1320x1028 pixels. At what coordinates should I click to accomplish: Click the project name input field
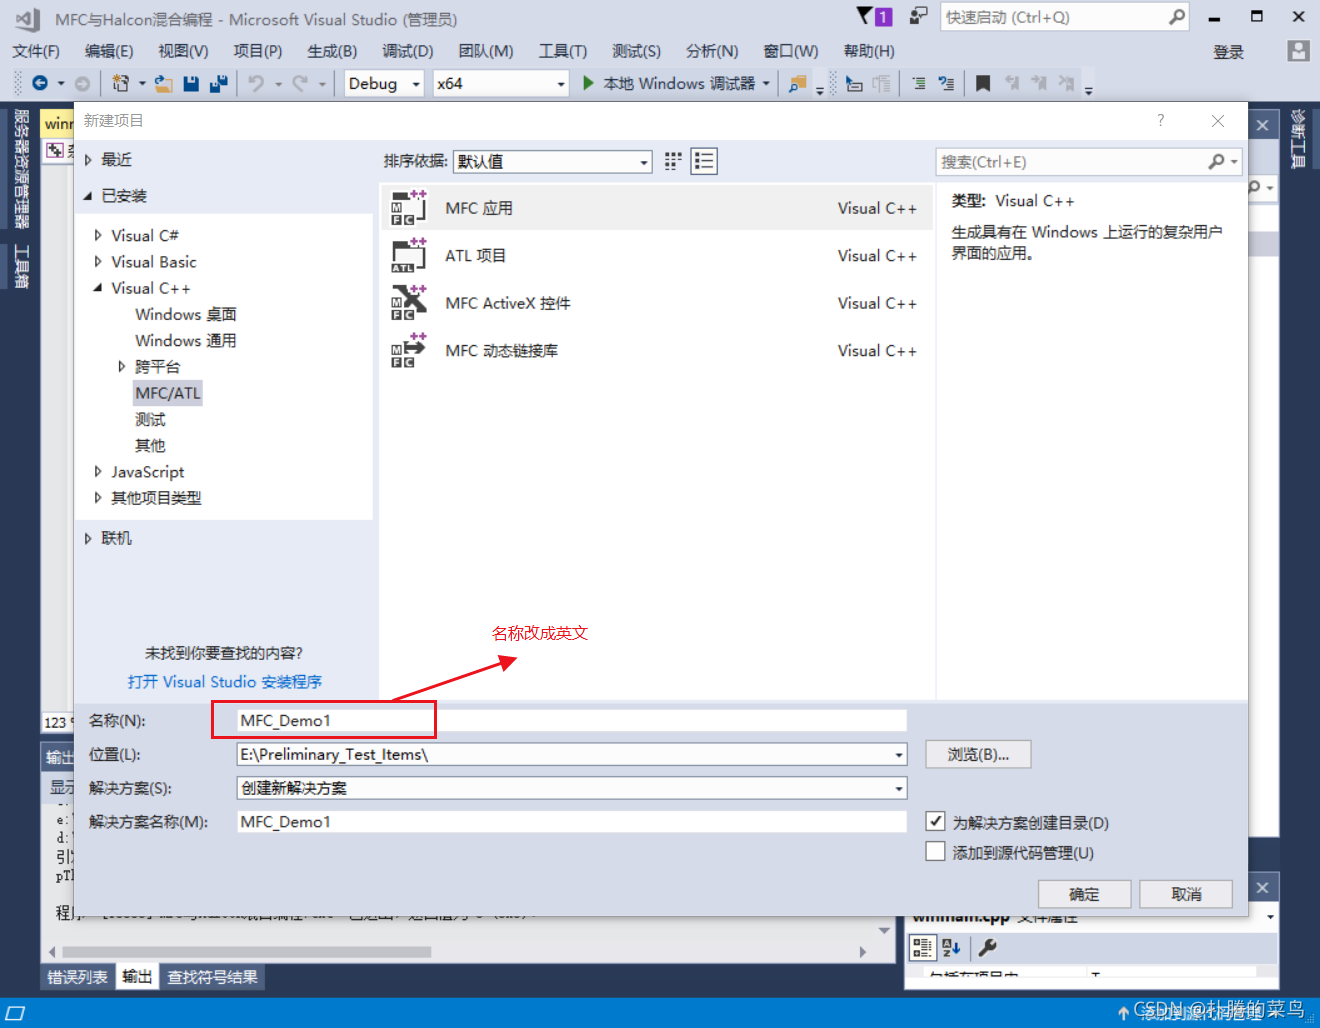point(572,720)
